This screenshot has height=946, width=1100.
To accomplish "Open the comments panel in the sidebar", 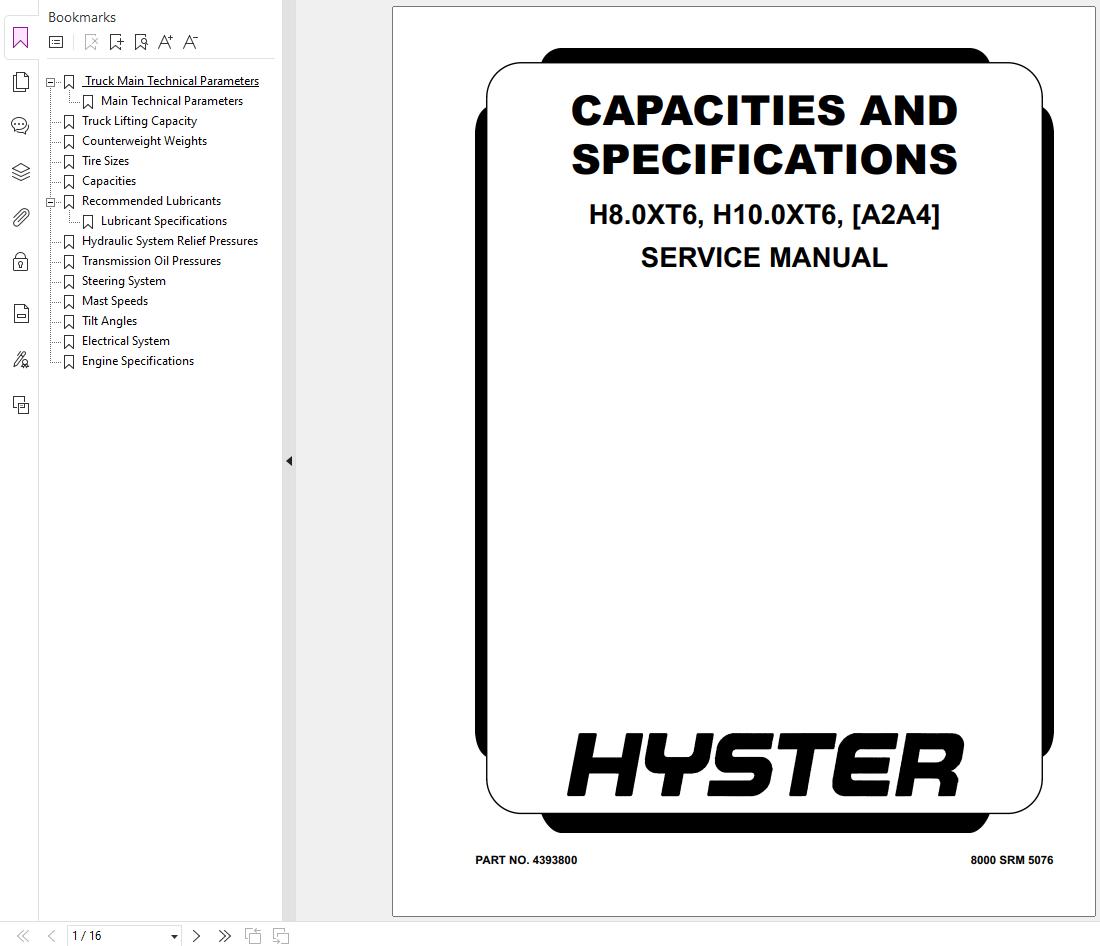I will pyautogui.click(x=20, y=126).
